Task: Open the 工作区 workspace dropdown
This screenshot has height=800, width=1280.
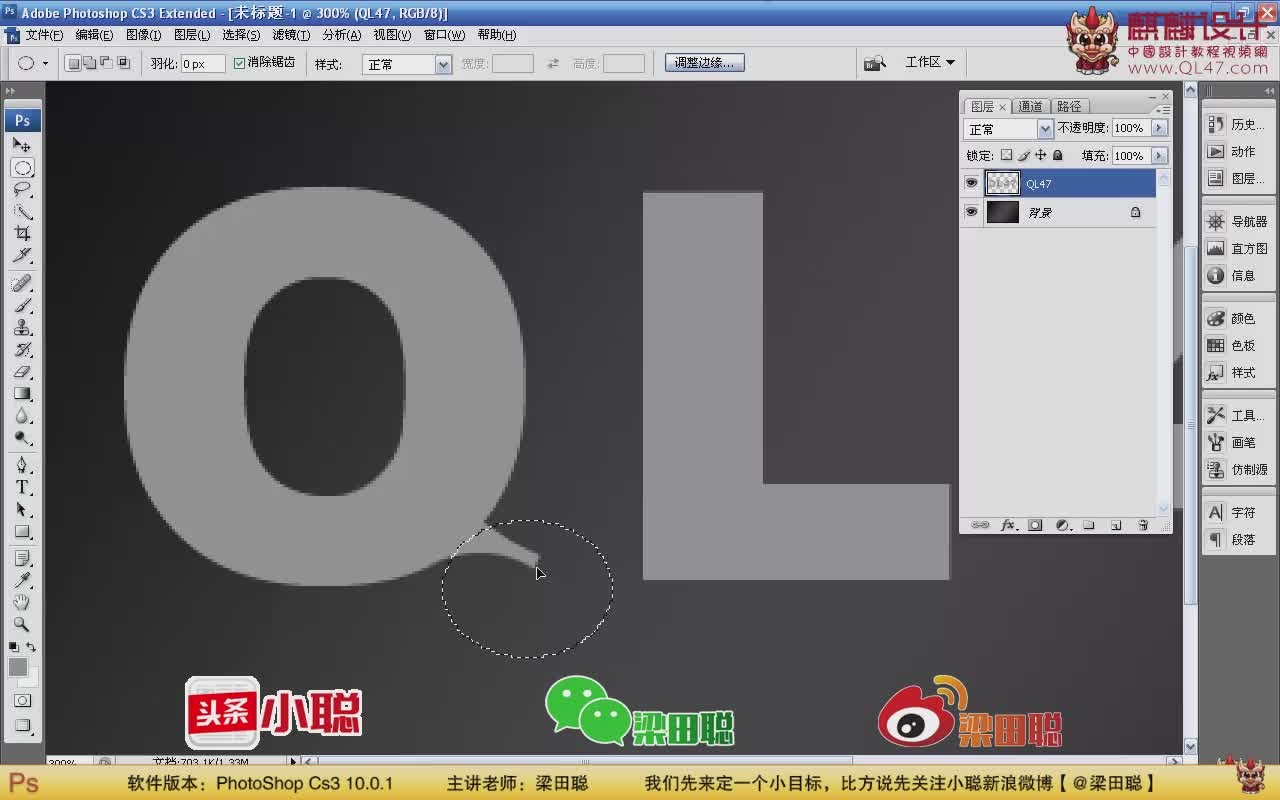Action: tap(929, 62)
